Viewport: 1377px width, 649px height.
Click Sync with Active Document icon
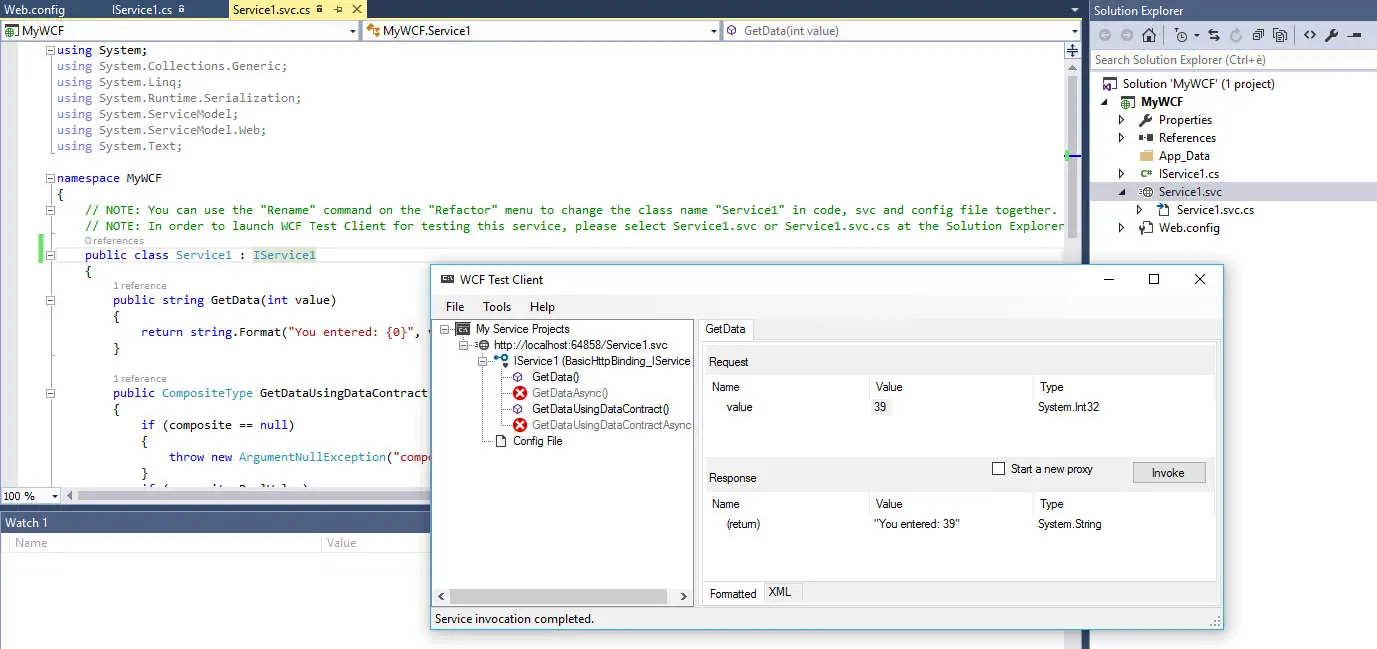click(1213, 35)
